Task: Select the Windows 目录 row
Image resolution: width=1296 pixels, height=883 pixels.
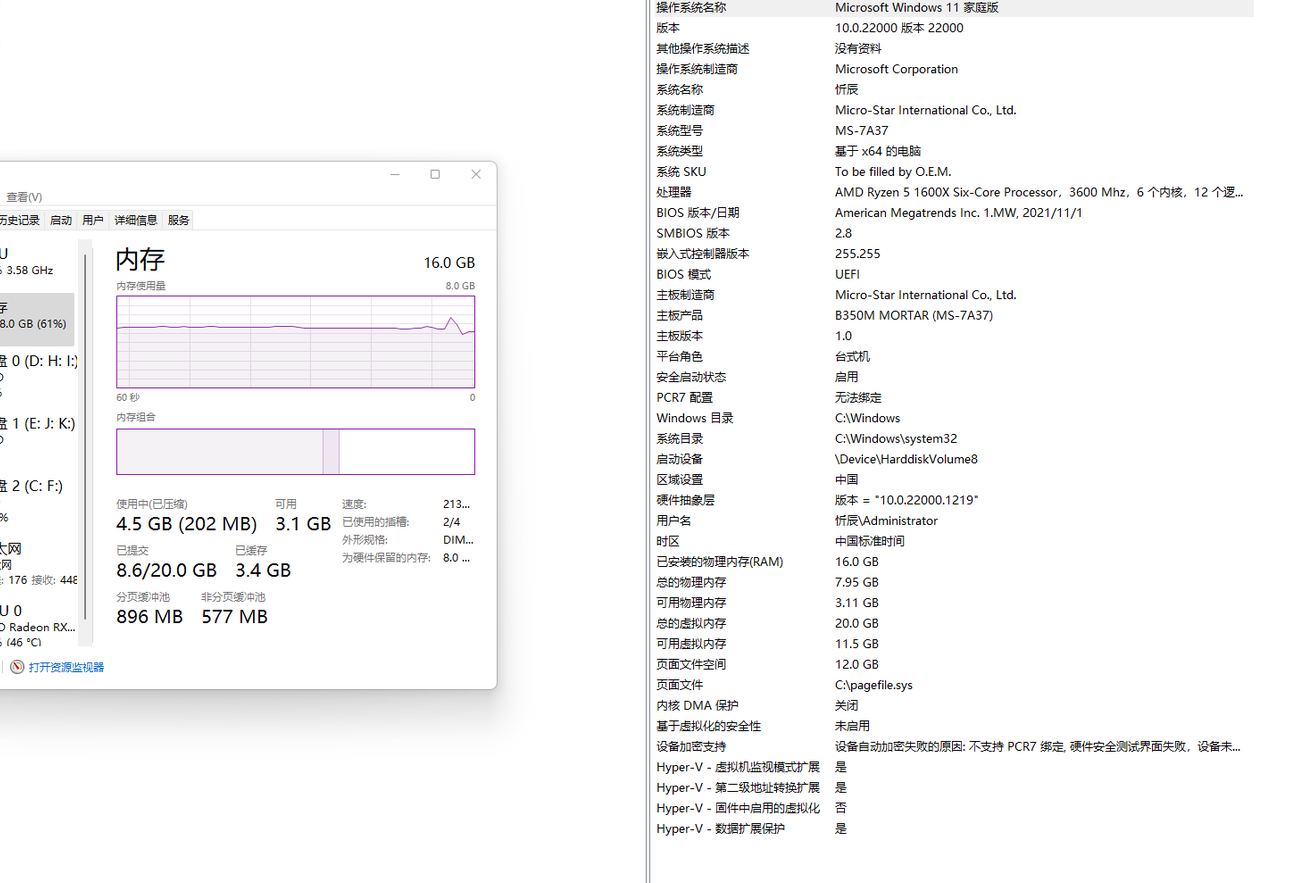Action: tap(952, 418)
